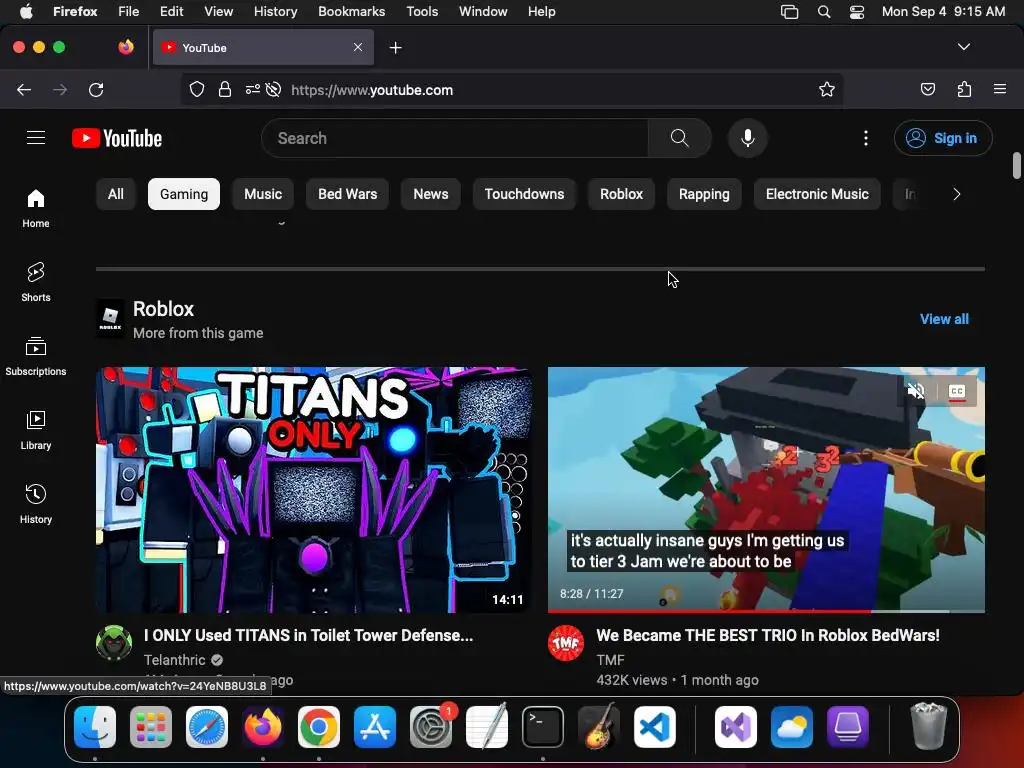1024x768 pixels.
Task: Open Telanthric channel avatar
Action: point(114,643)
